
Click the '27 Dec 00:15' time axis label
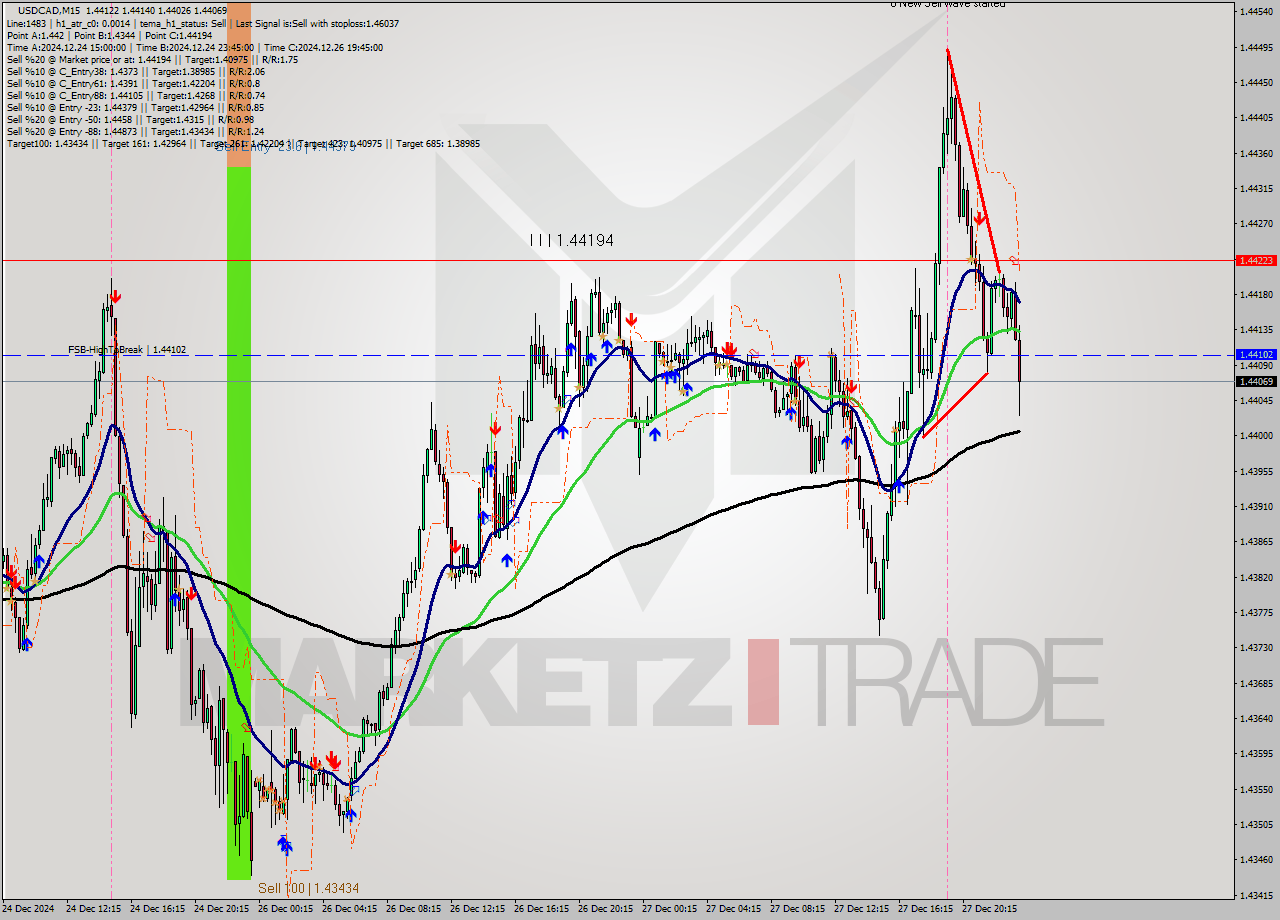coord(669,909)
